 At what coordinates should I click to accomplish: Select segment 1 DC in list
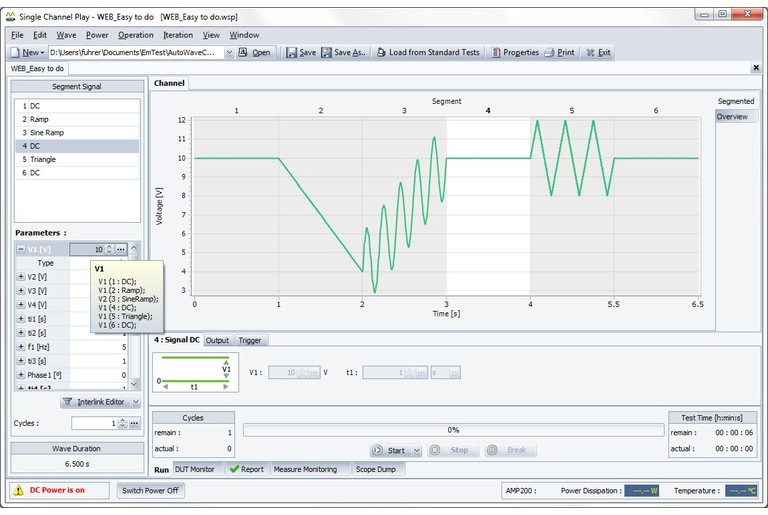coord(77,106)
